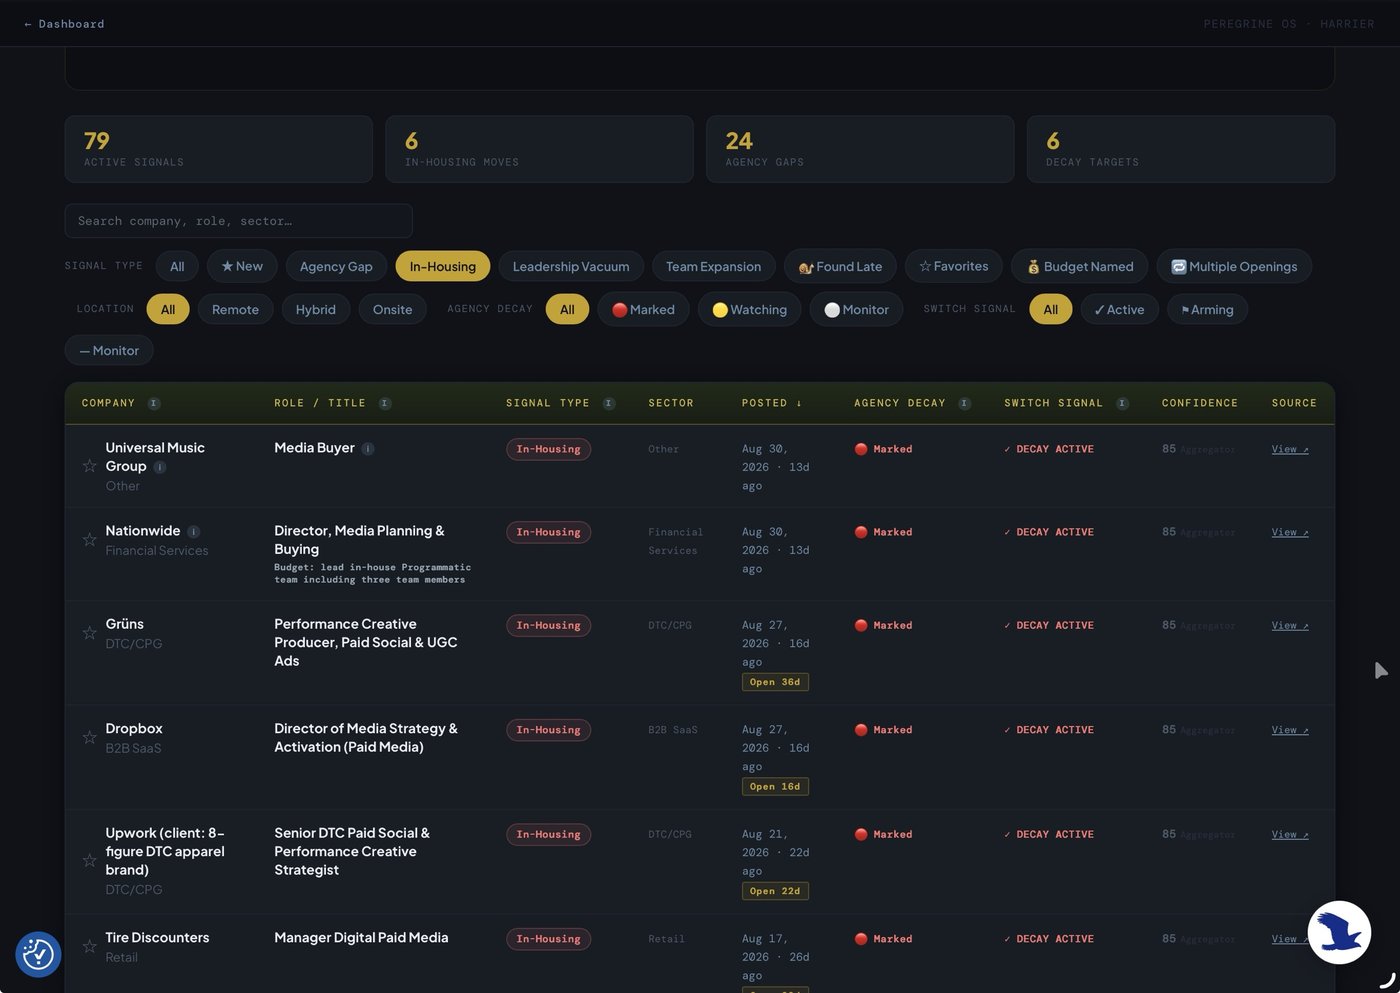The height and width of the screenshot is (993, 1400).
Task: Focus the search company, role, sector field
Action: (x=239, y=221)
